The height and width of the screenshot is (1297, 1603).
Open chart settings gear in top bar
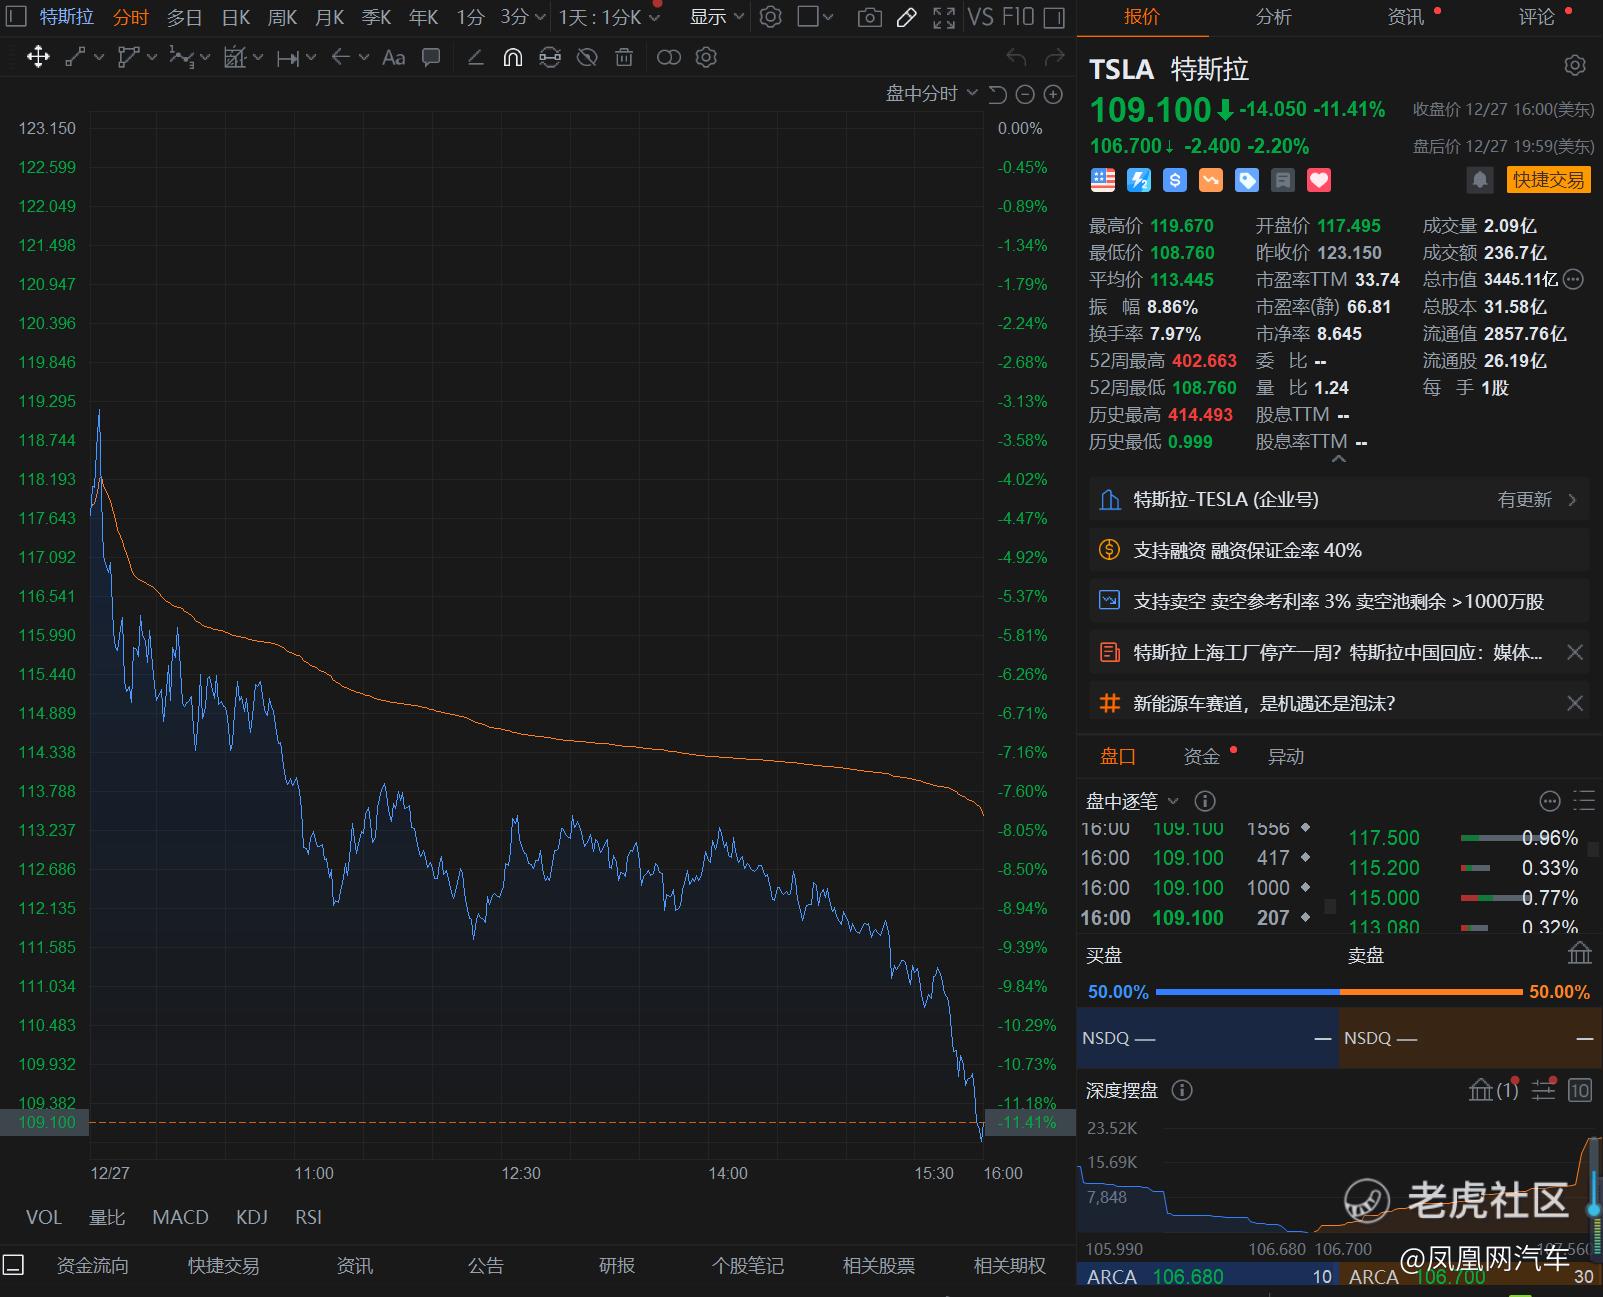770,17
